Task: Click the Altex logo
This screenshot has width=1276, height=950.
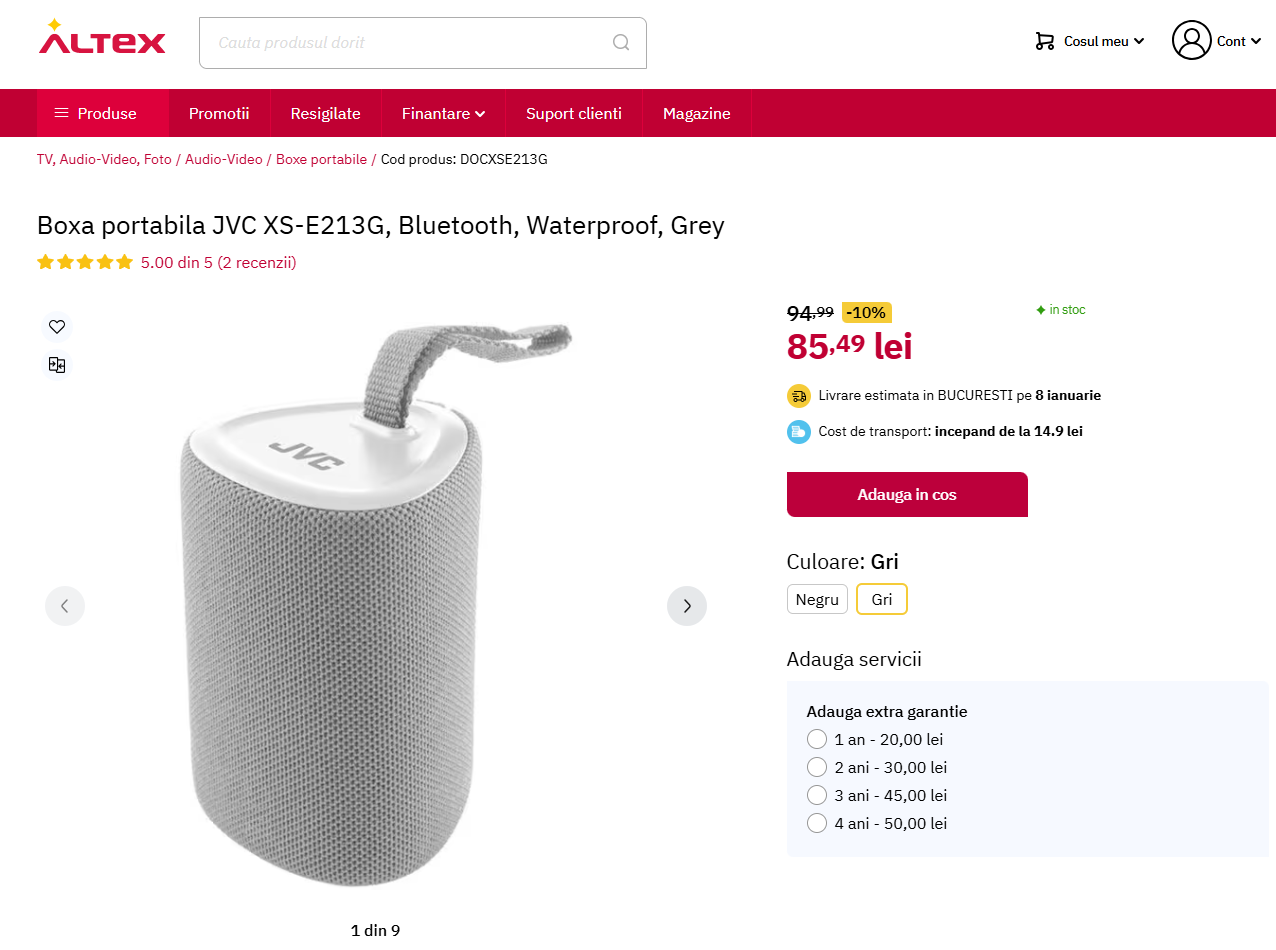Action: pyautogui.click(x=102, y=38)
